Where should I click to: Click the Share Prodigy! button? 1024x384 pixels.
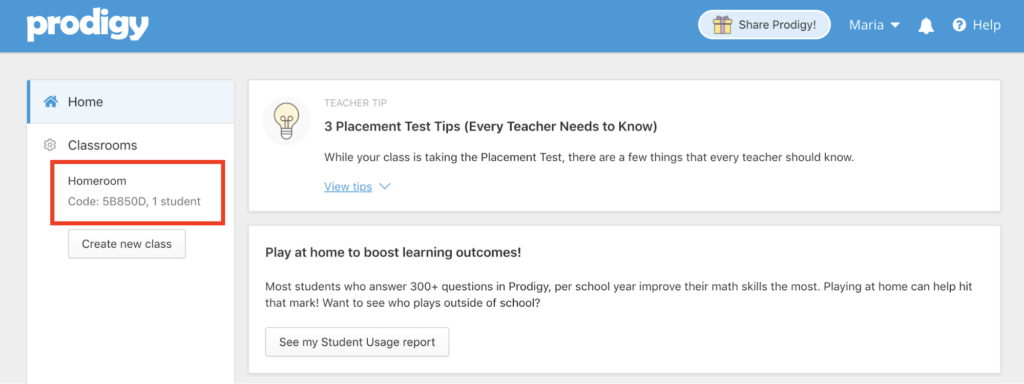point(764,25)
